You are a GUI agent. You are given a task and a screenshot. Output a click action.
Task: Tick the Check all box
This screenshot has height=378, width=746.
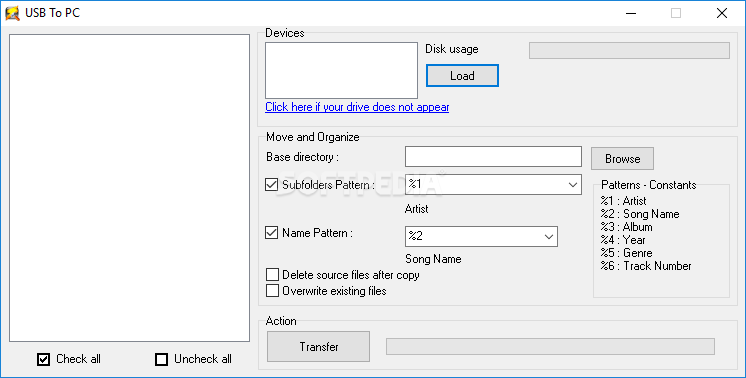43,359
